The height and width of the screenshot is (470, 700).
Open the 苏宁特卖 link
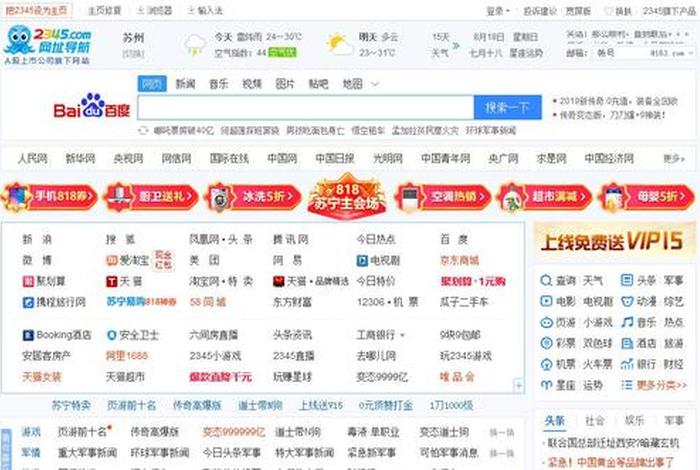71,405
